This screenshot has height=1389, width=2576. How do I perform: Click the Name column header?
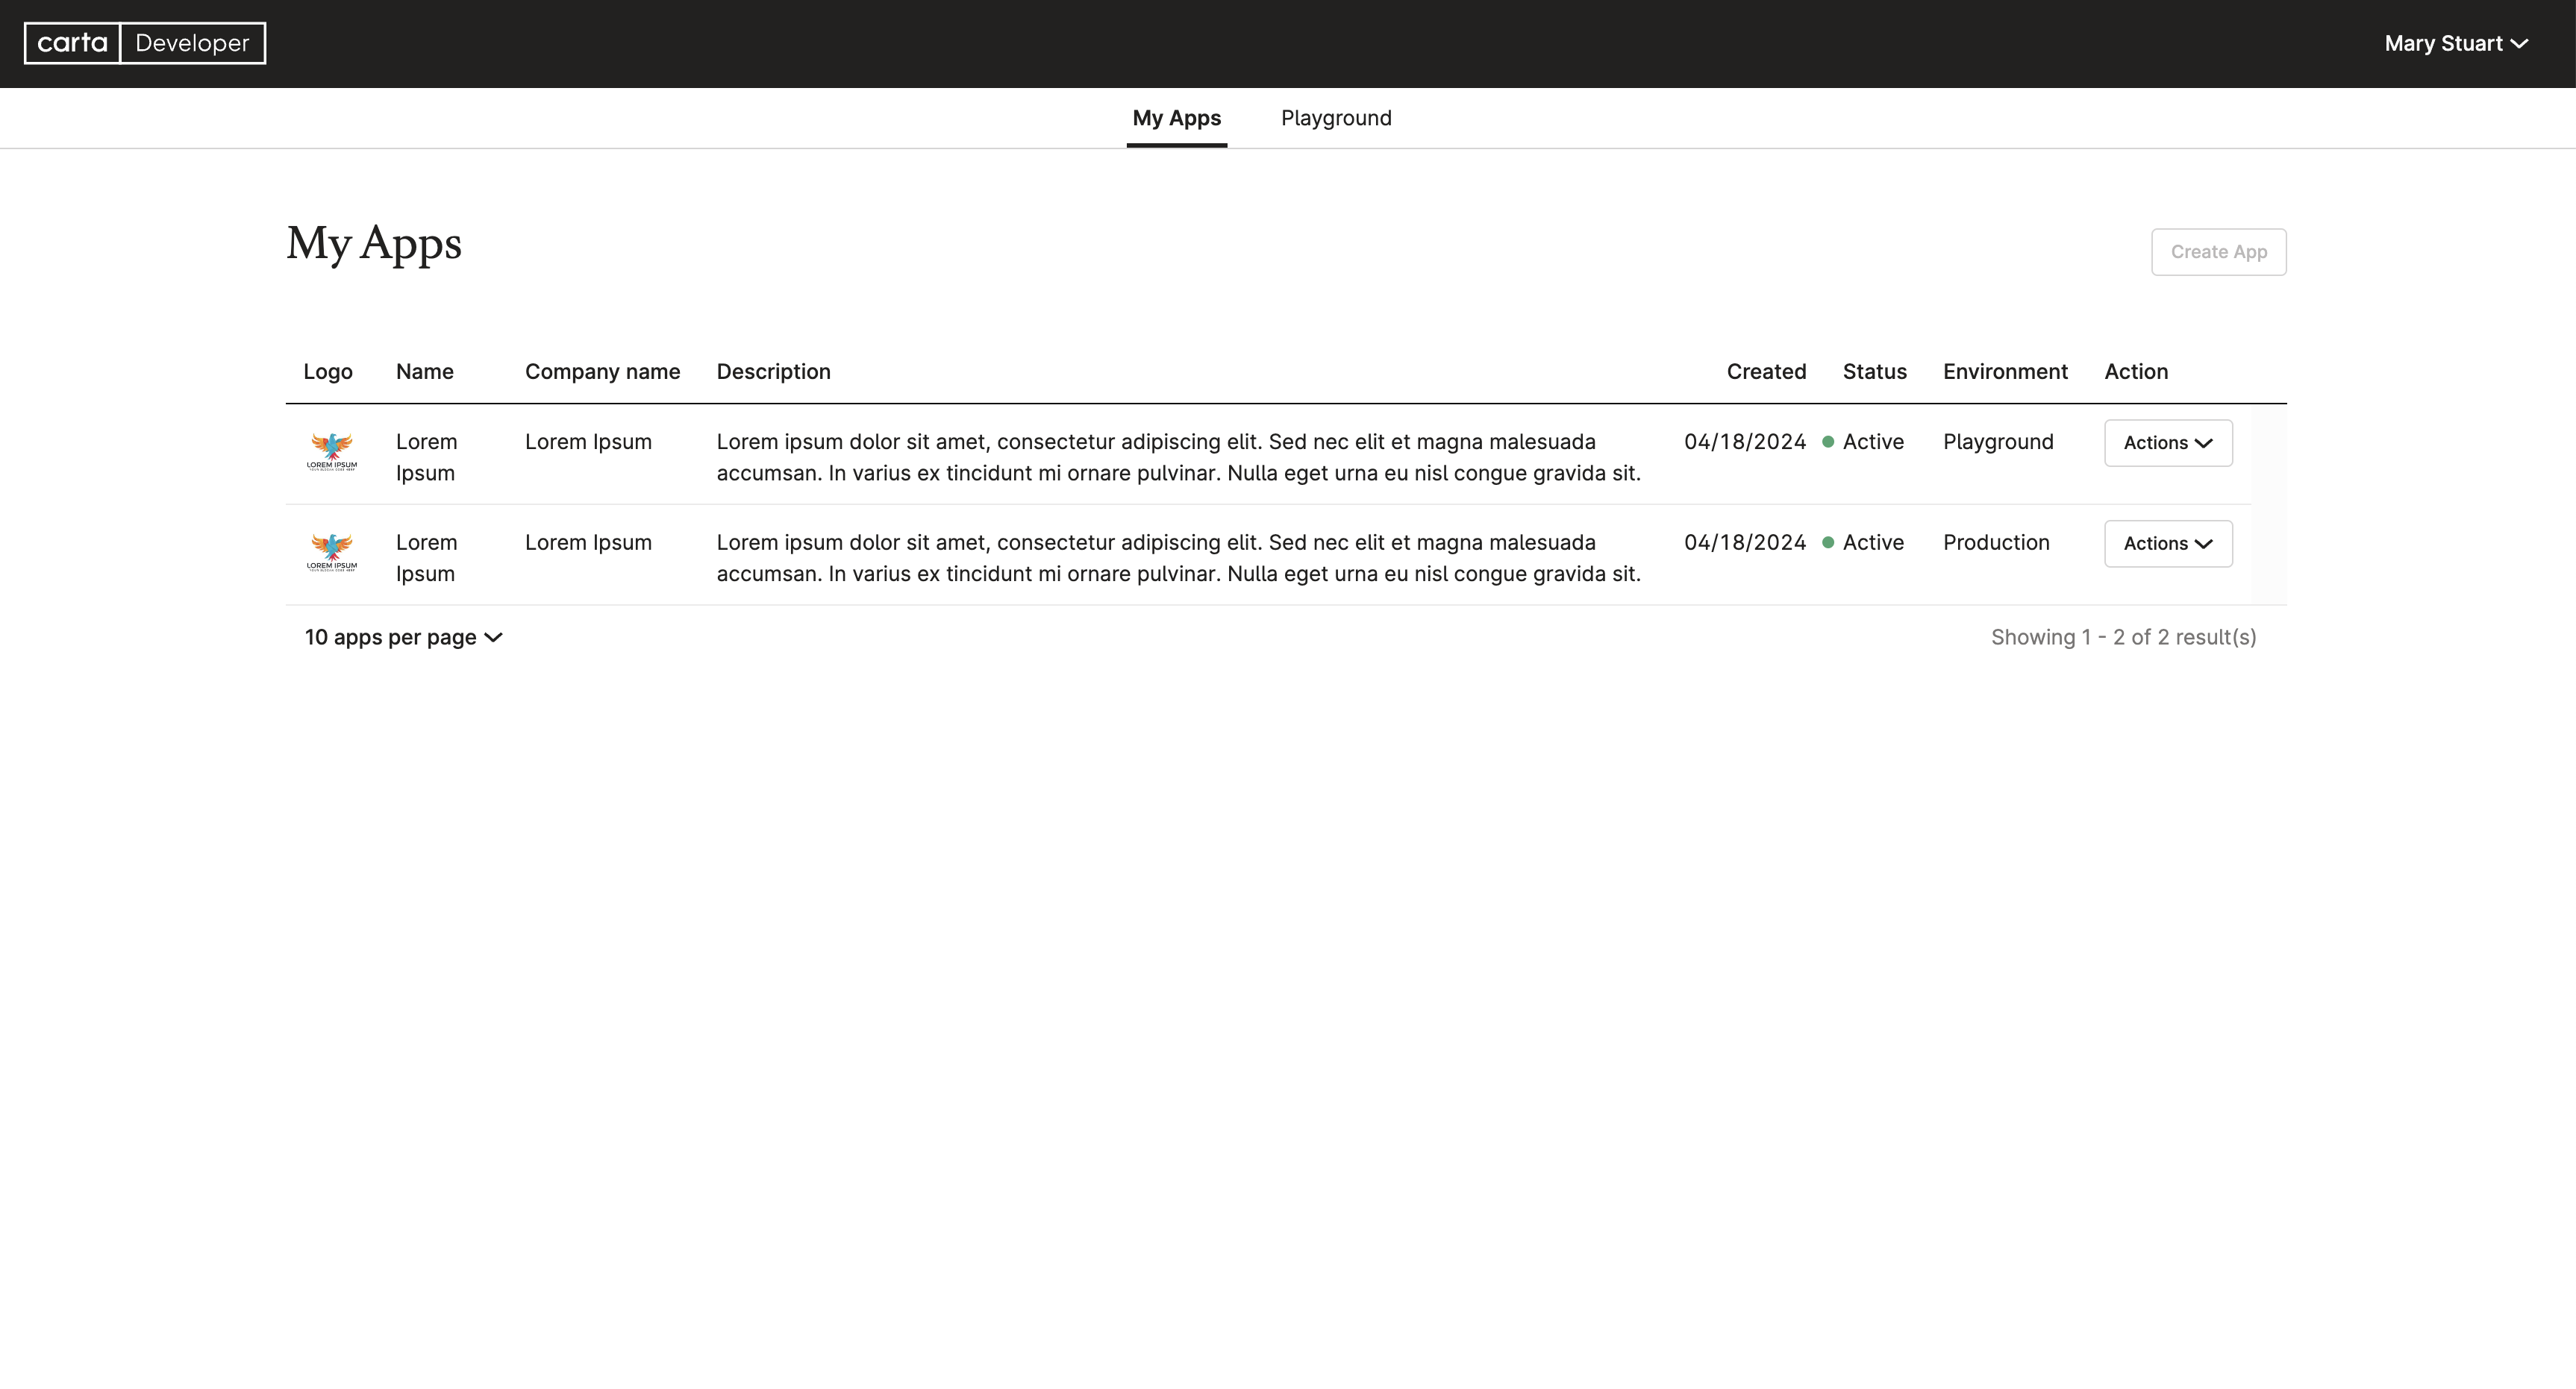tap(424, 372)
